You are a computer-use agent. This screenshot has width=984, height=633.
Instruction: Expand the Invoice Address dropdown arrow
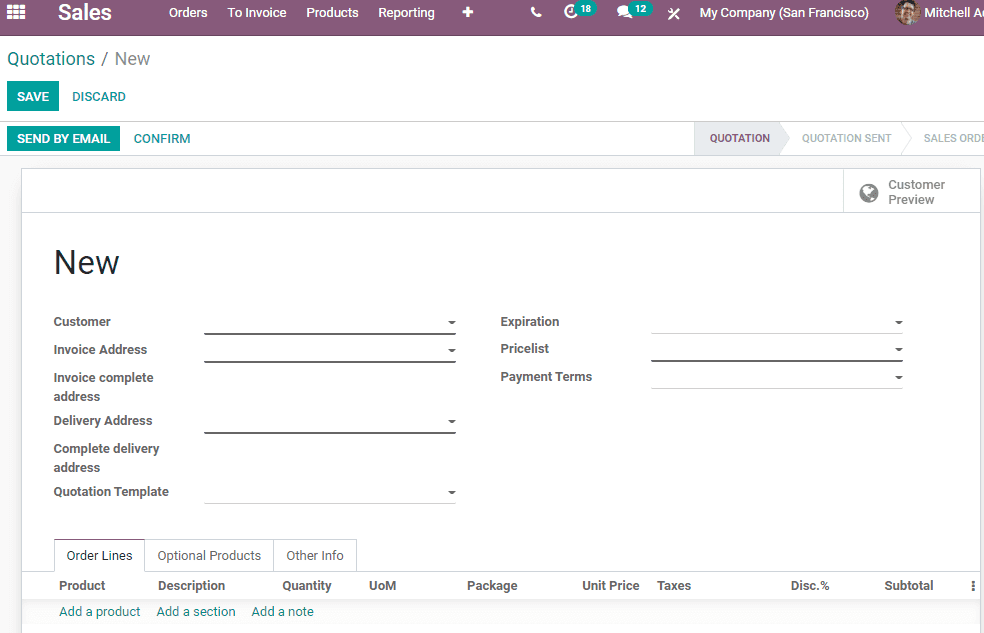tap(451, 351)
